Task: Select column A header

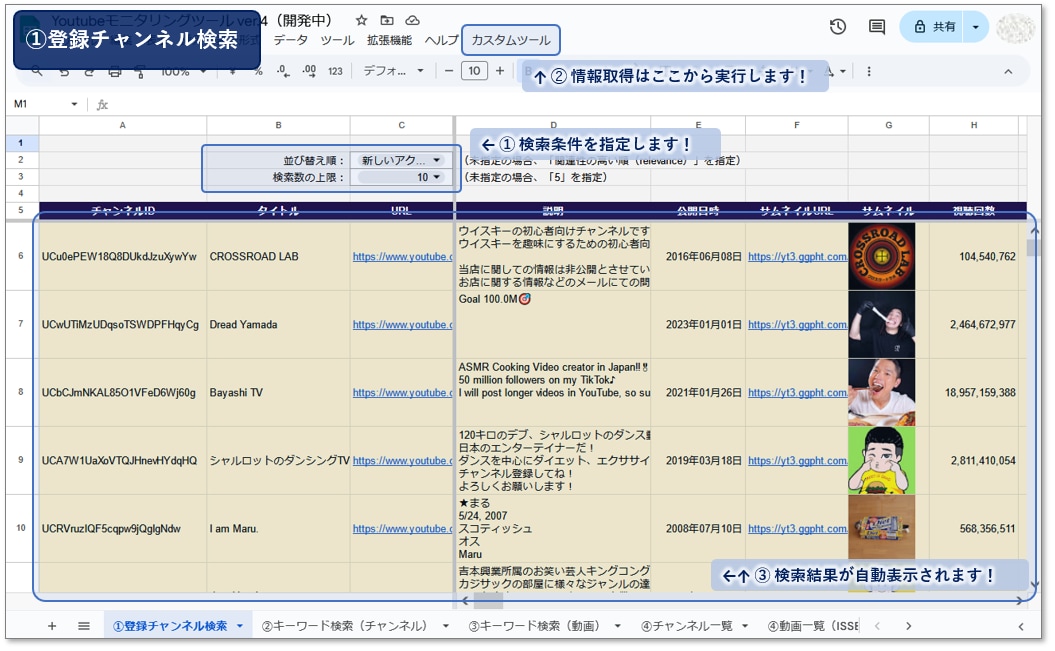Action: tap(122, 125)
